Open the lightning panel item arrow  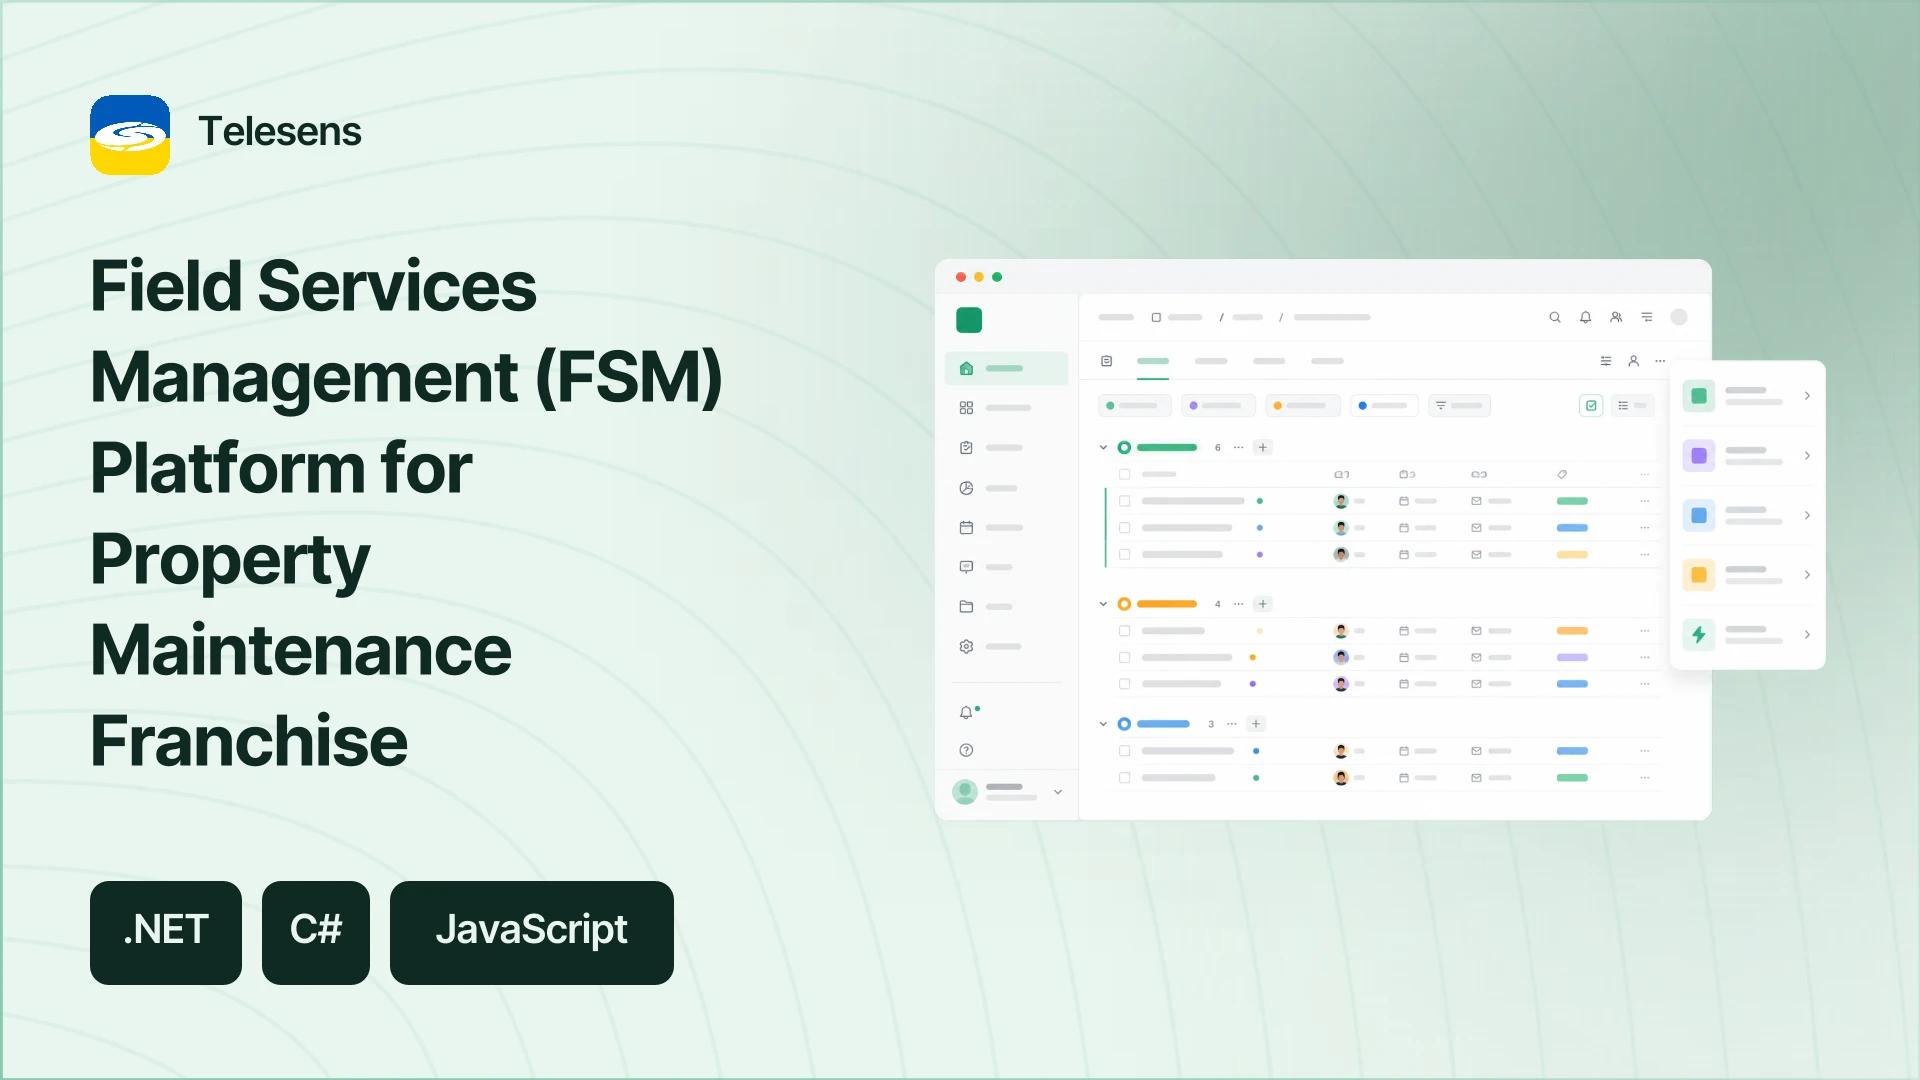coord(1807,634)
